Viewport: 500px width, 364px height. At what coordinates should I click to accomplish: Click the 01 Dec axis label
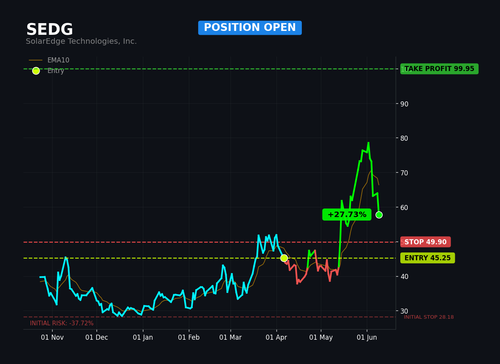click(96, 337)
